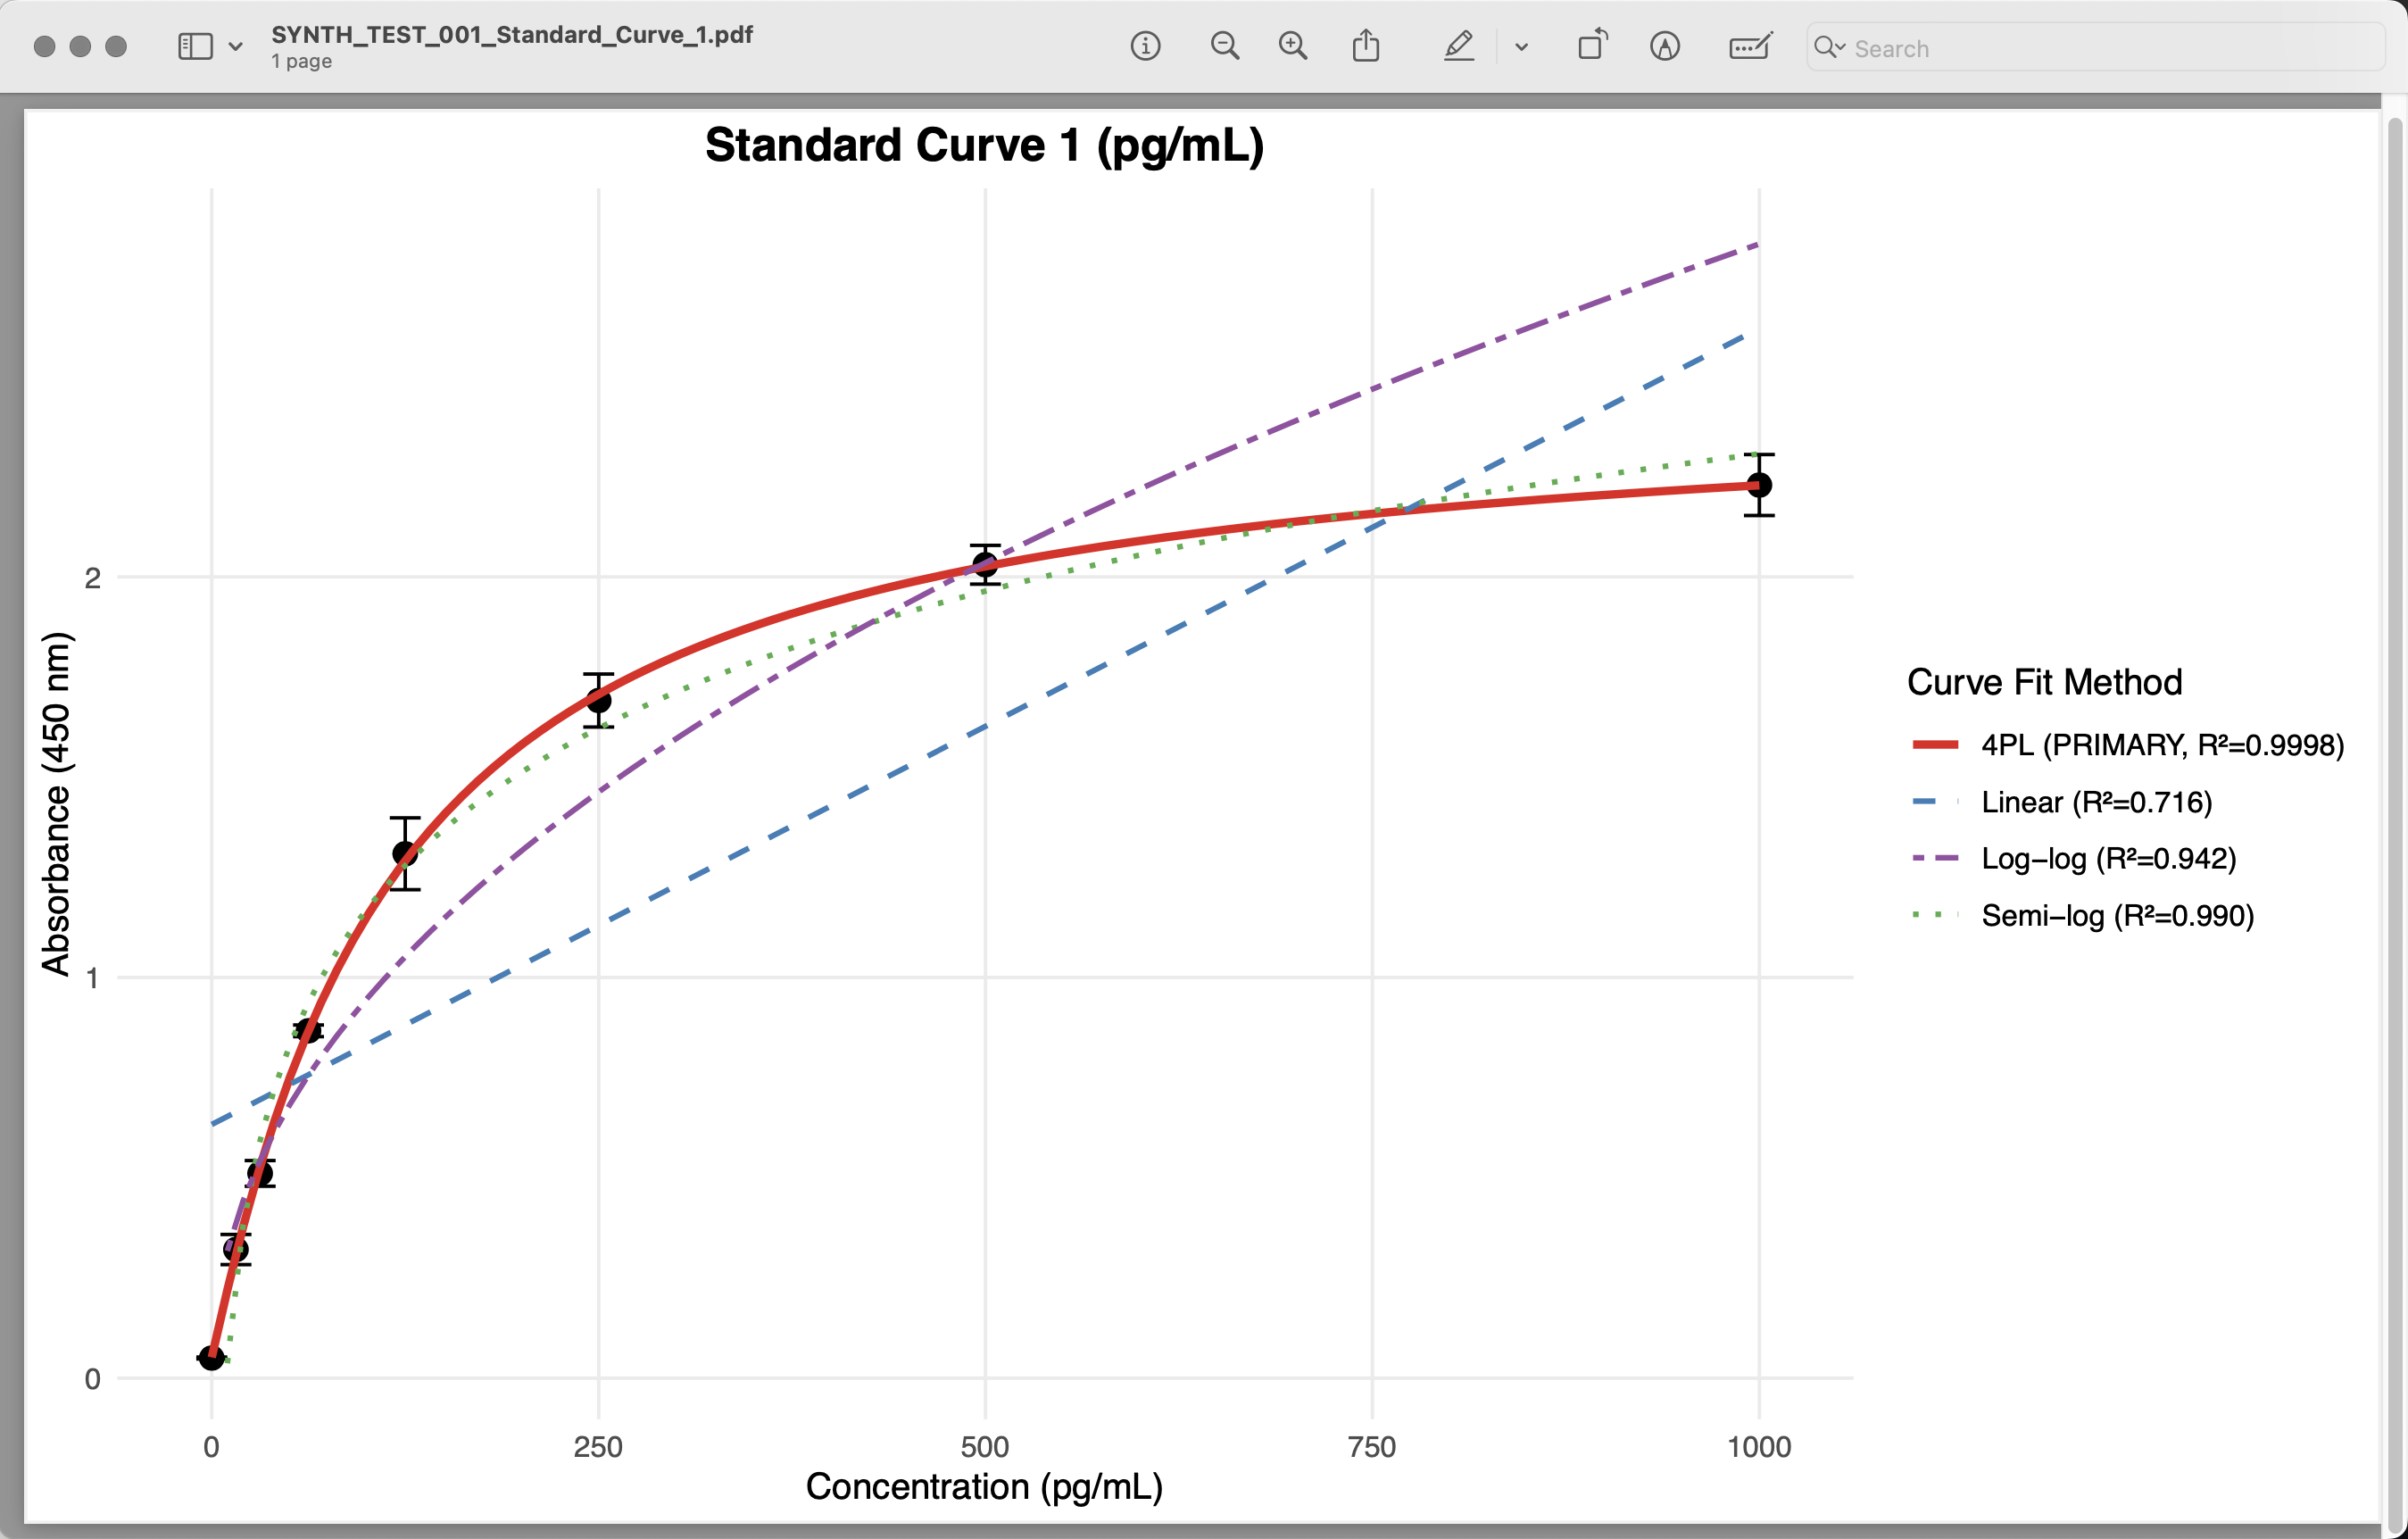Open the form fill markup tool

[x=1749, y=46]
